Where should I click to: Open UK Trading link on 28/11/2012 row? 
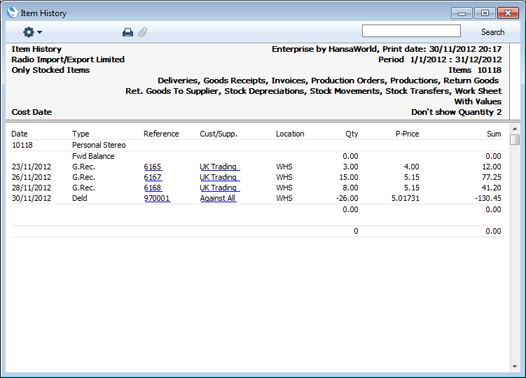(219, 187)
